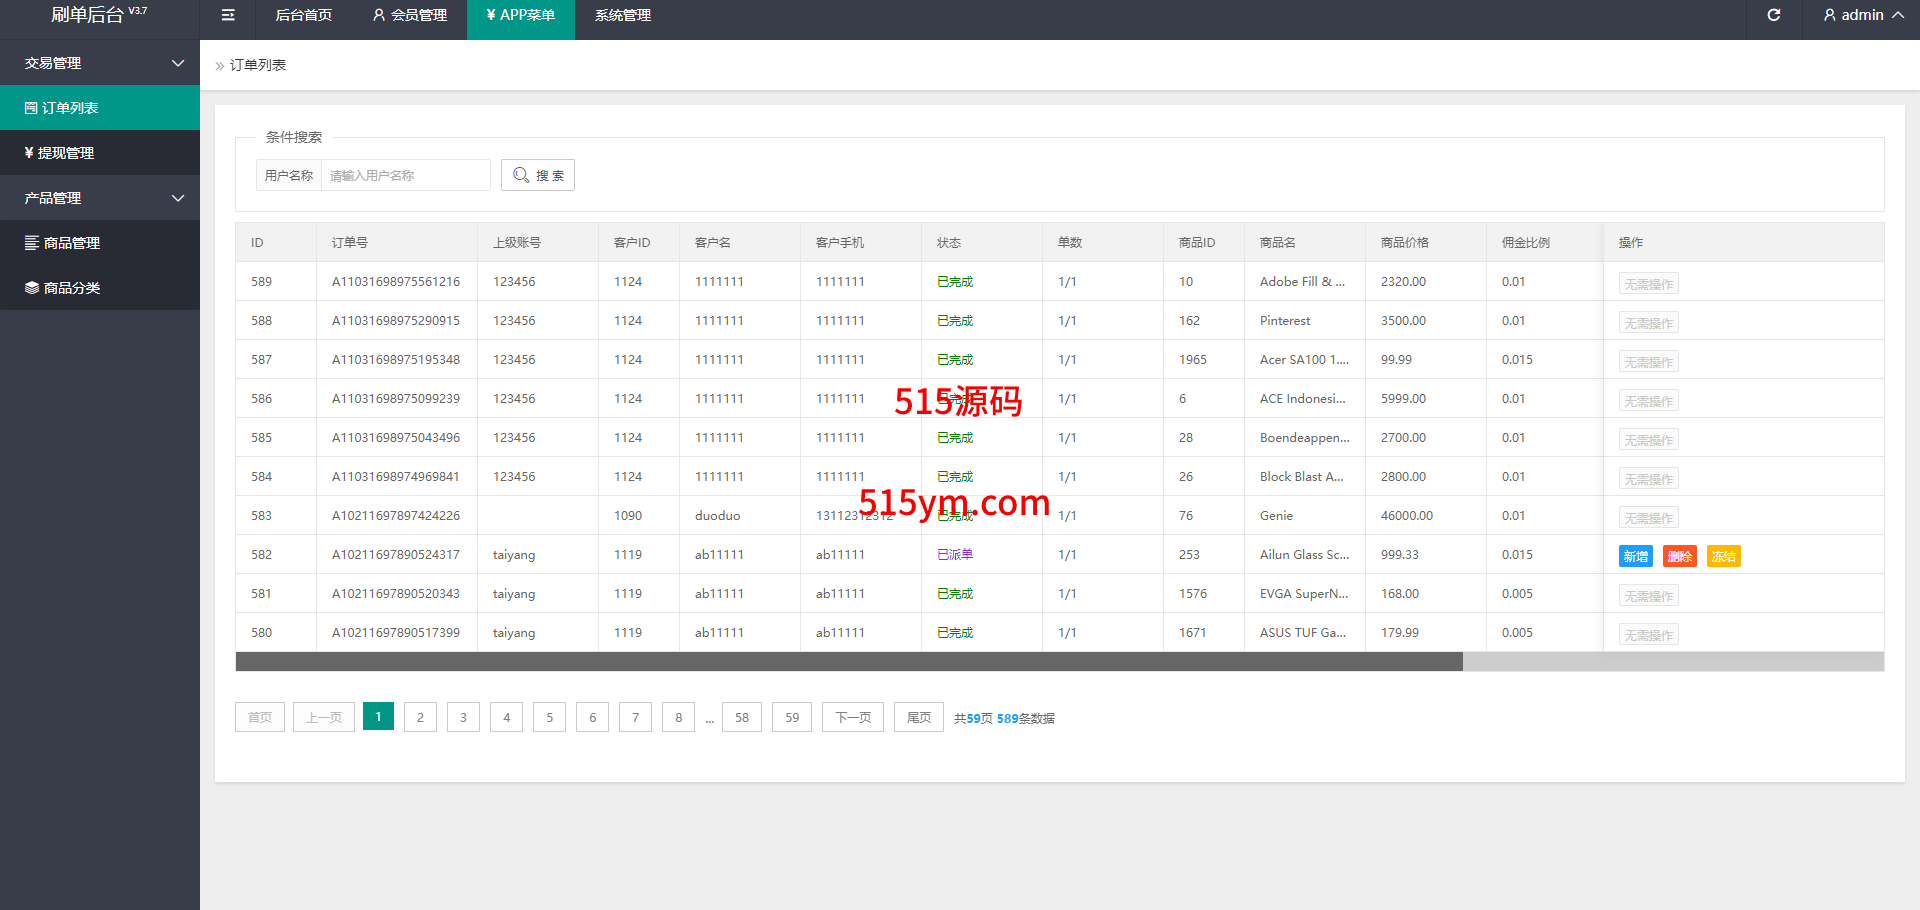Open 会员管理 in the top navigation
1920x910 pixels.
tap(410, 15)
